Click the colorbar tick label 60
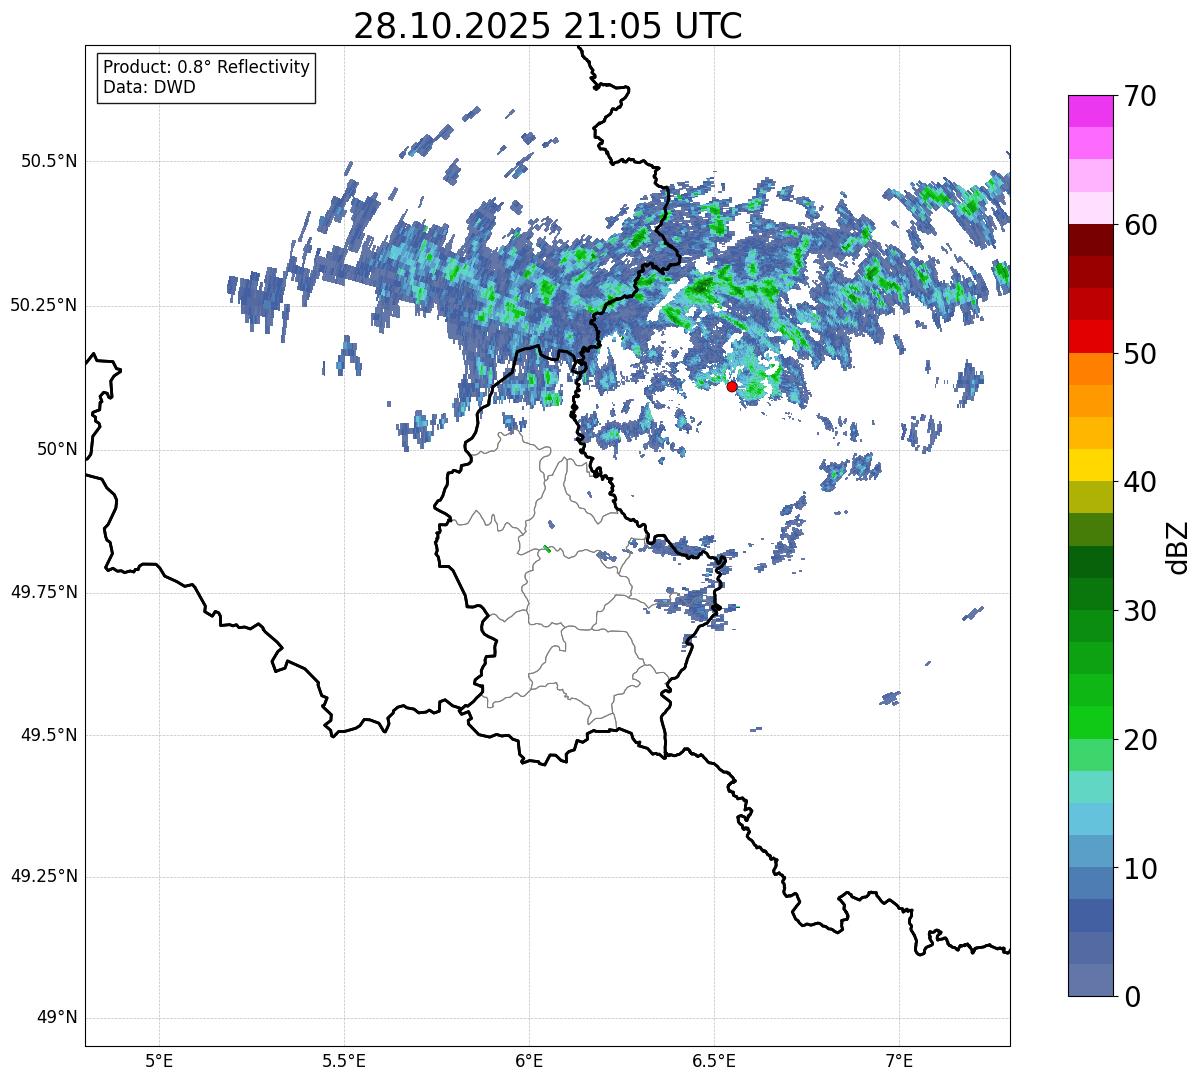This screenshot has width=1202, height=1081. (x=1139, y=225)
